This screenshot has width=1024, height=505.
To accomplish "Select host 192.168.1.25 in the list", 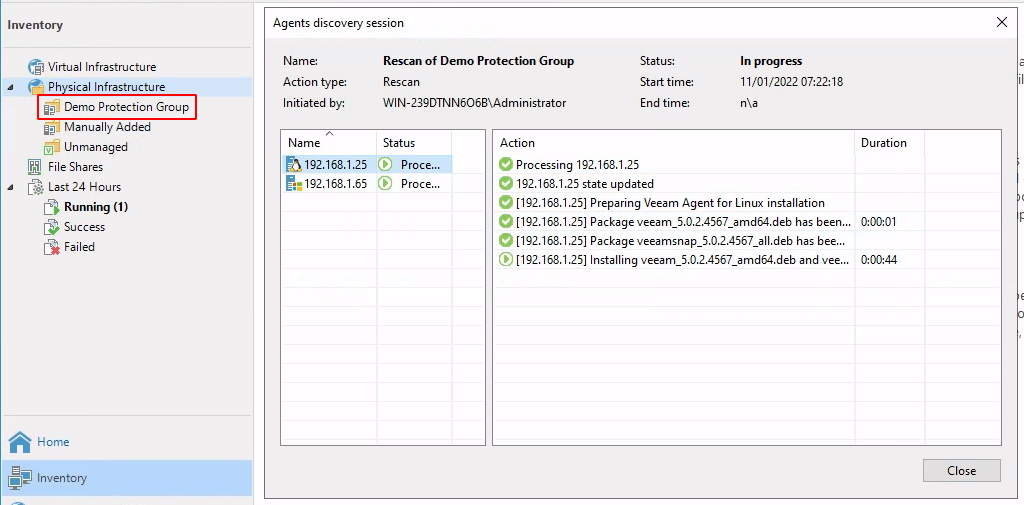I will [x=366, y=165].
